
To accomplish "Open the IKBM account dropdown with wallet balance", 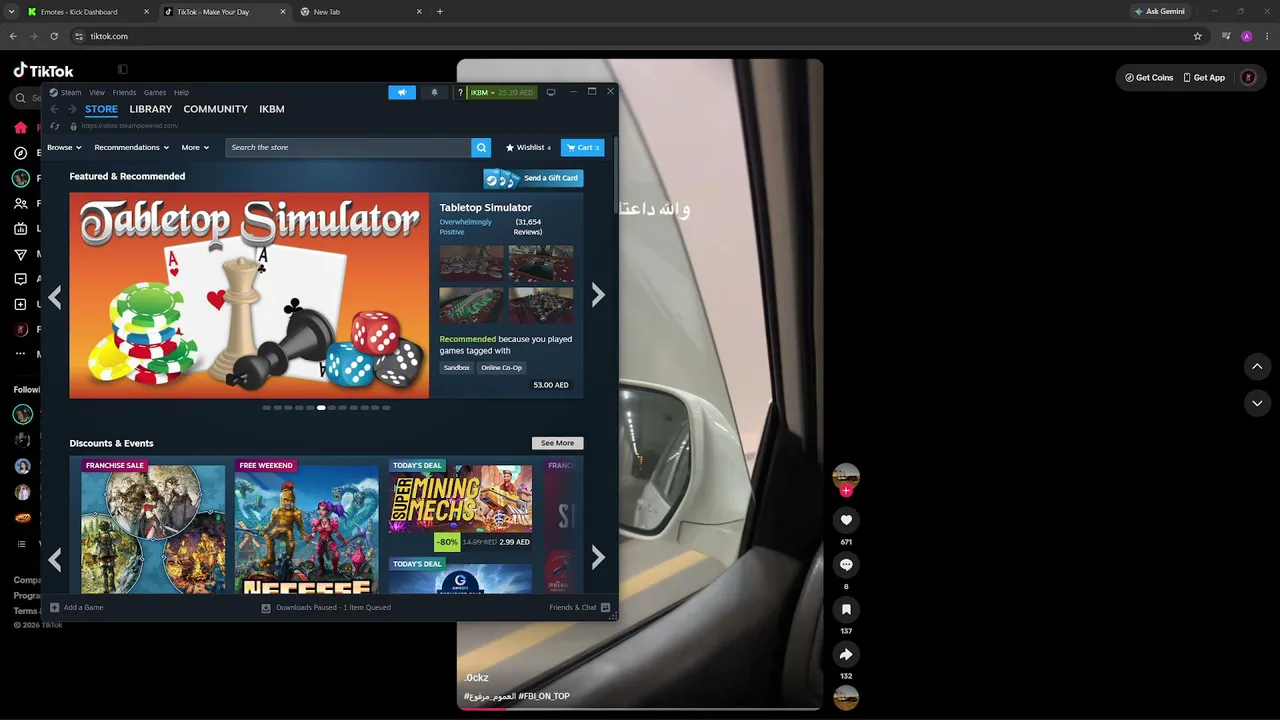I will (503, 93).
